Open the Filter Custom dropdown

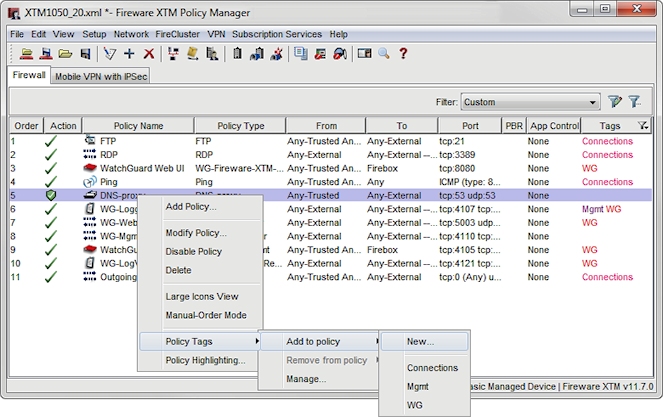[x=530, y=102]
